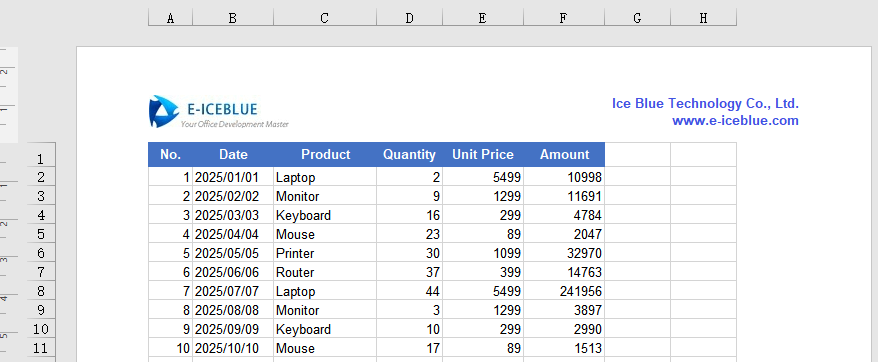Select the quantity cell 16

[x=409, y=215]
